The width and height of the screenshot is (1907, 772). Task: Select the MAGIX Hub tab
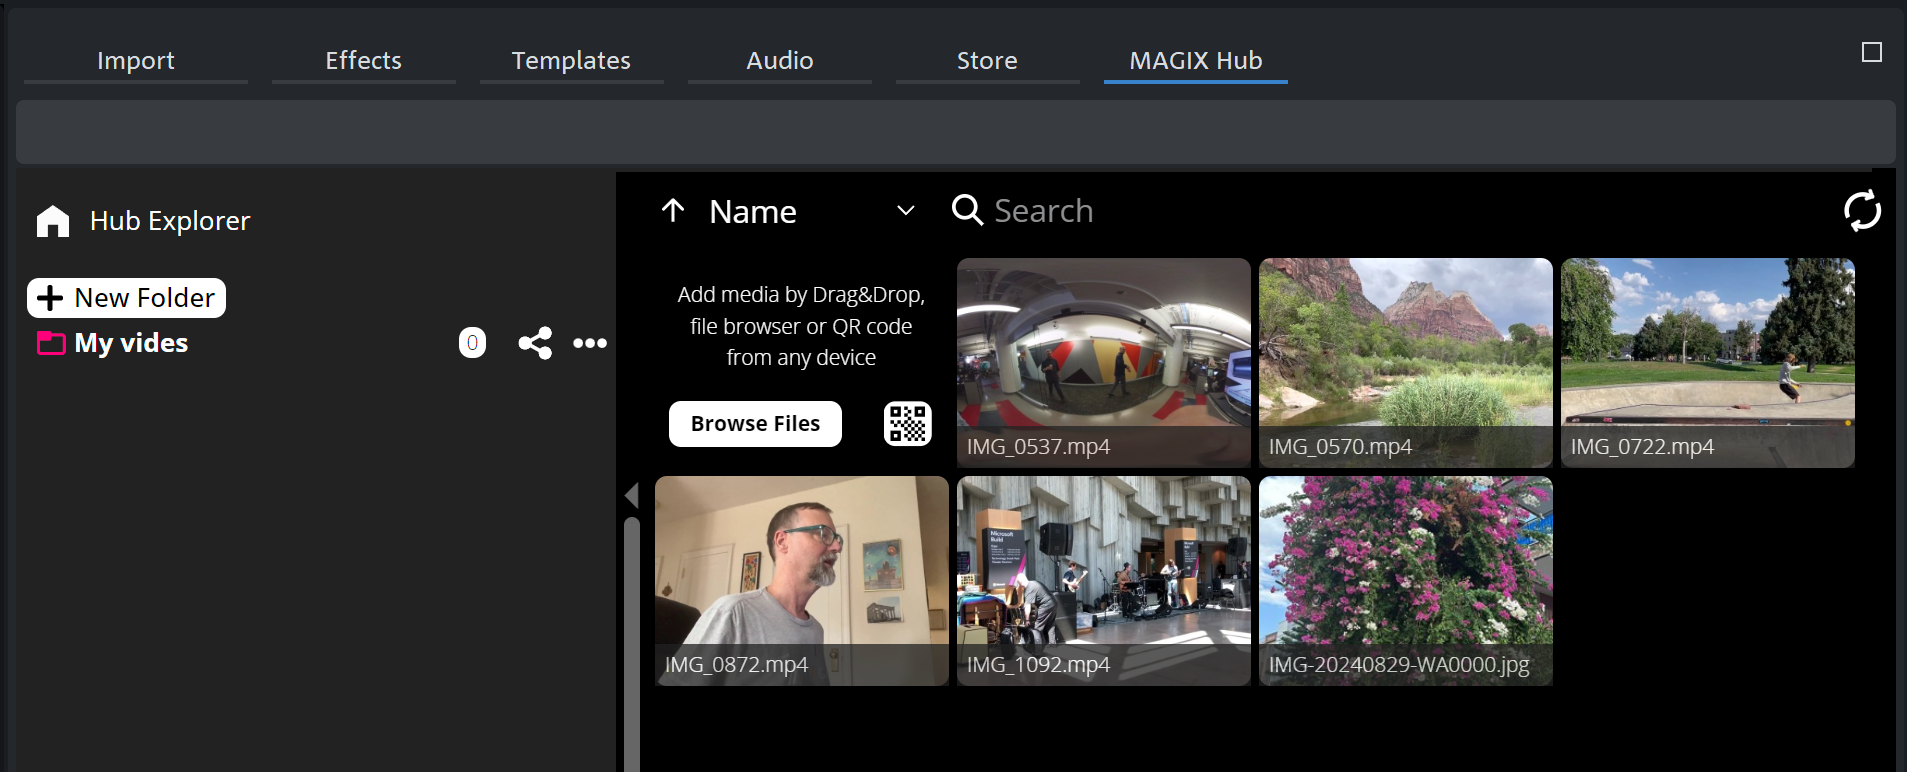(1196, 61)
